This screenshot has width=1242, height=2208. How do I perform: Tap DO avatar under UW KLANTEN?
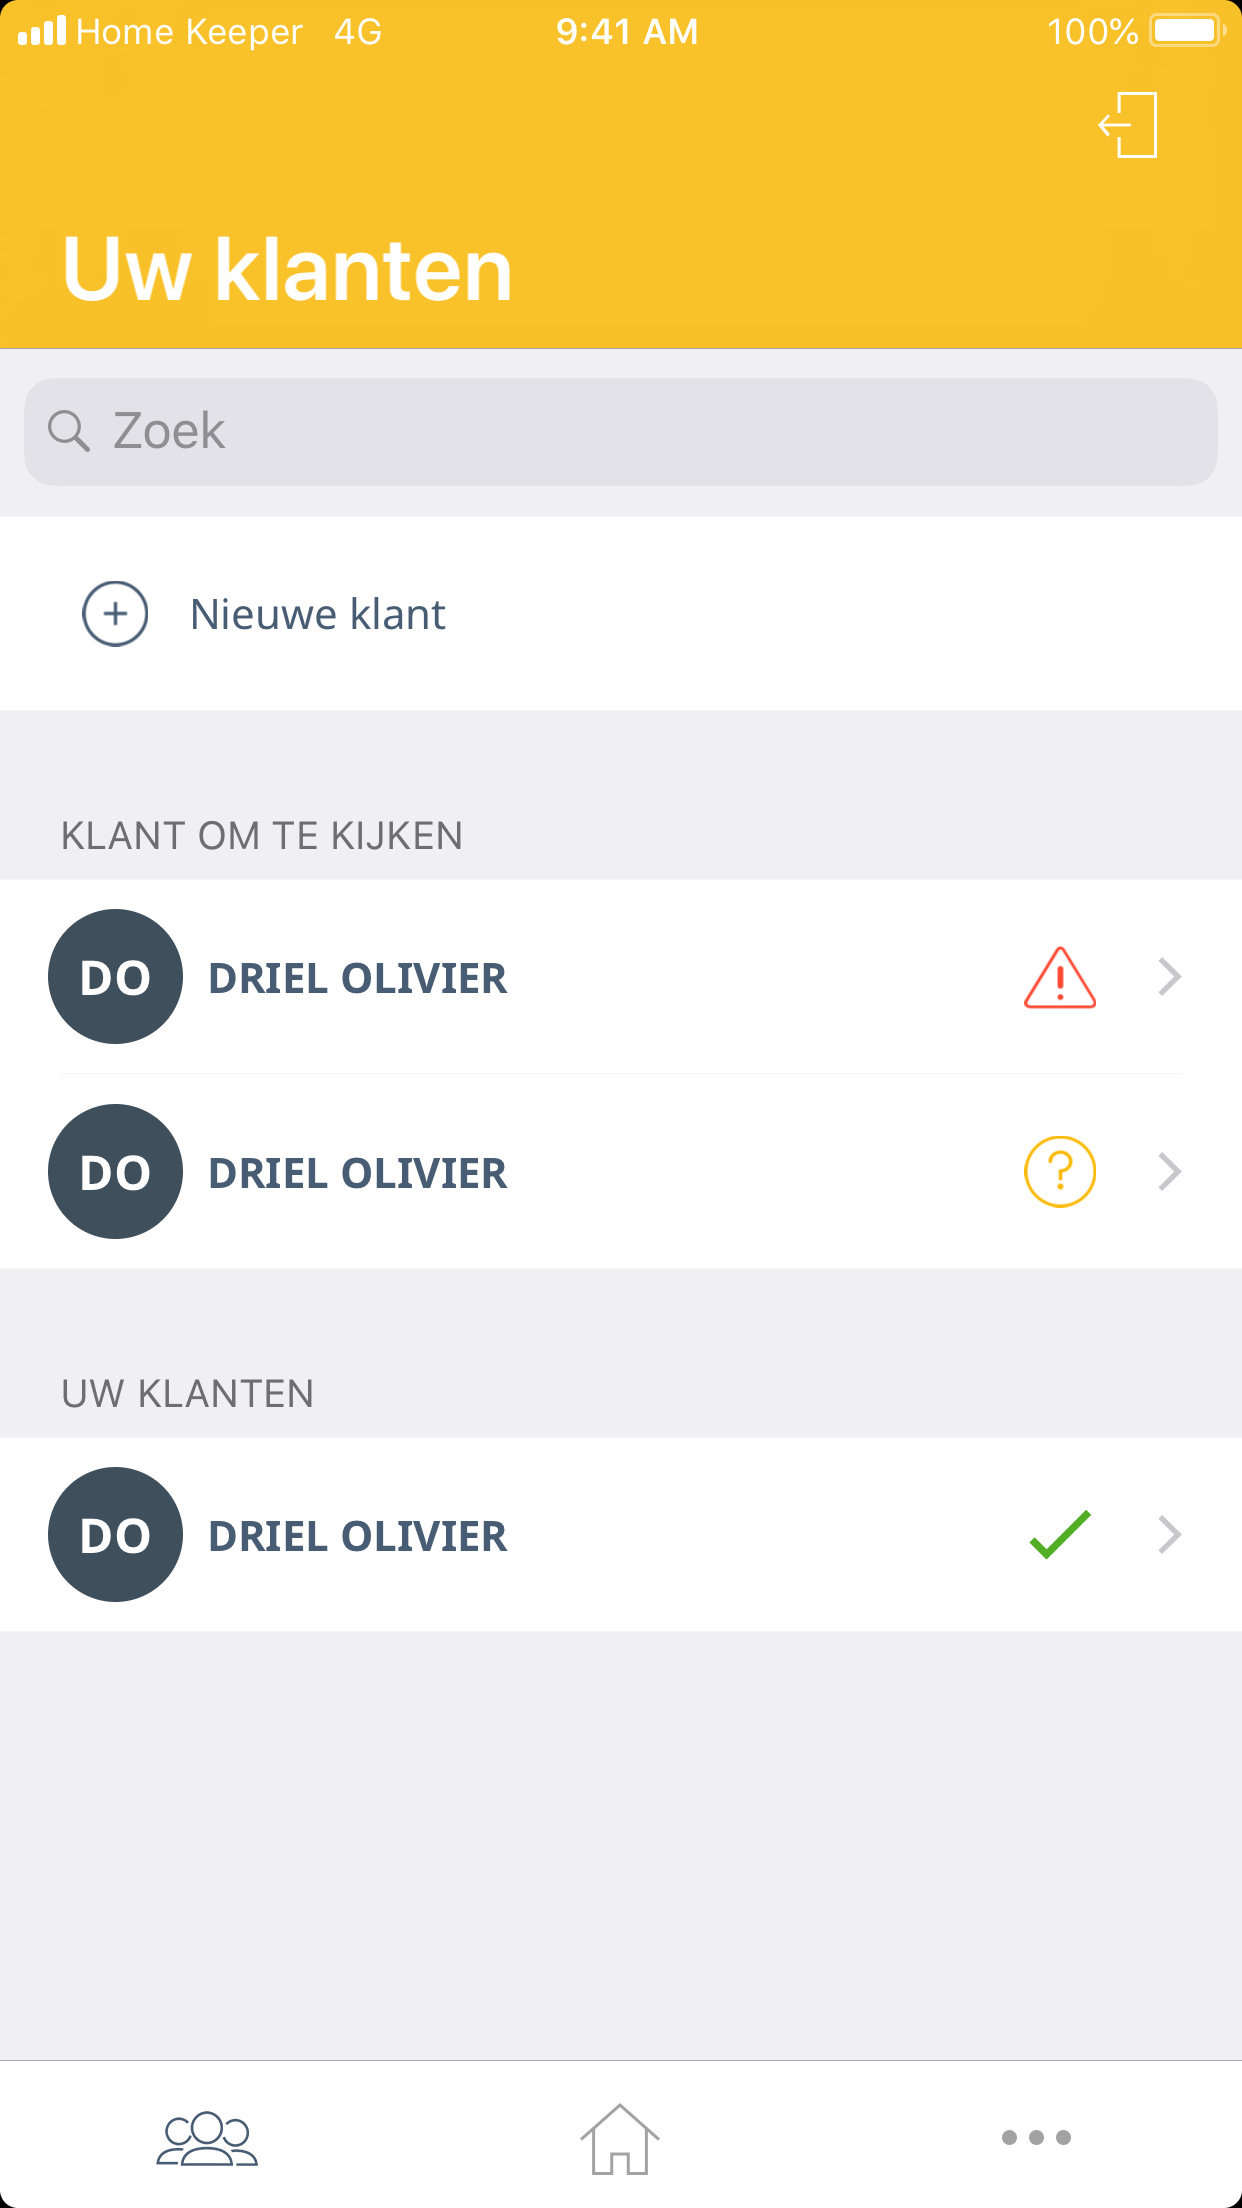[x=115, y=1535]
